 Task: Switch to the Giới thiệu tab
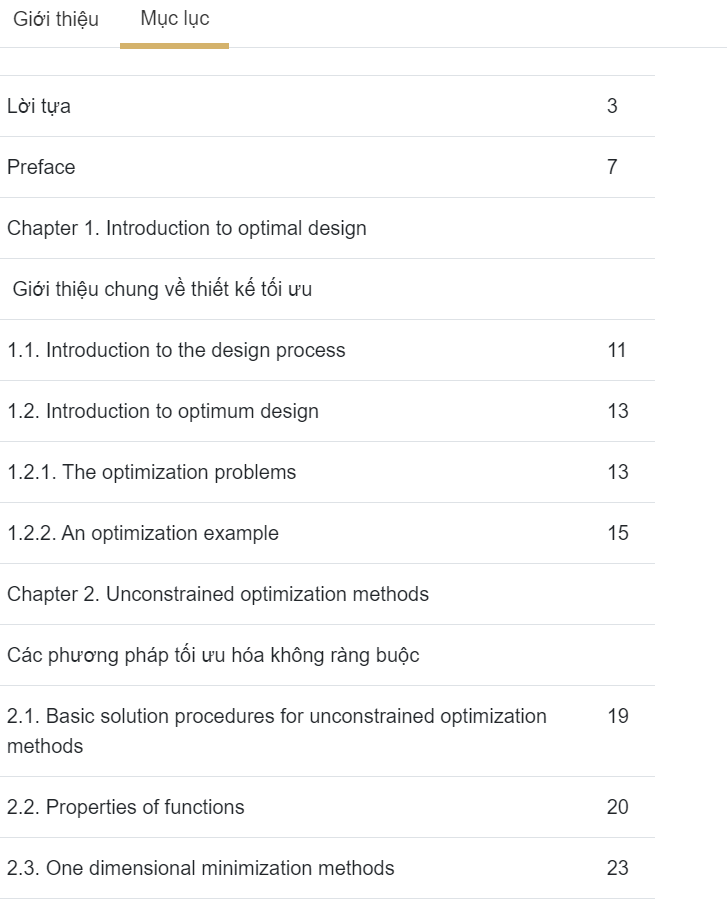(56, 19)
